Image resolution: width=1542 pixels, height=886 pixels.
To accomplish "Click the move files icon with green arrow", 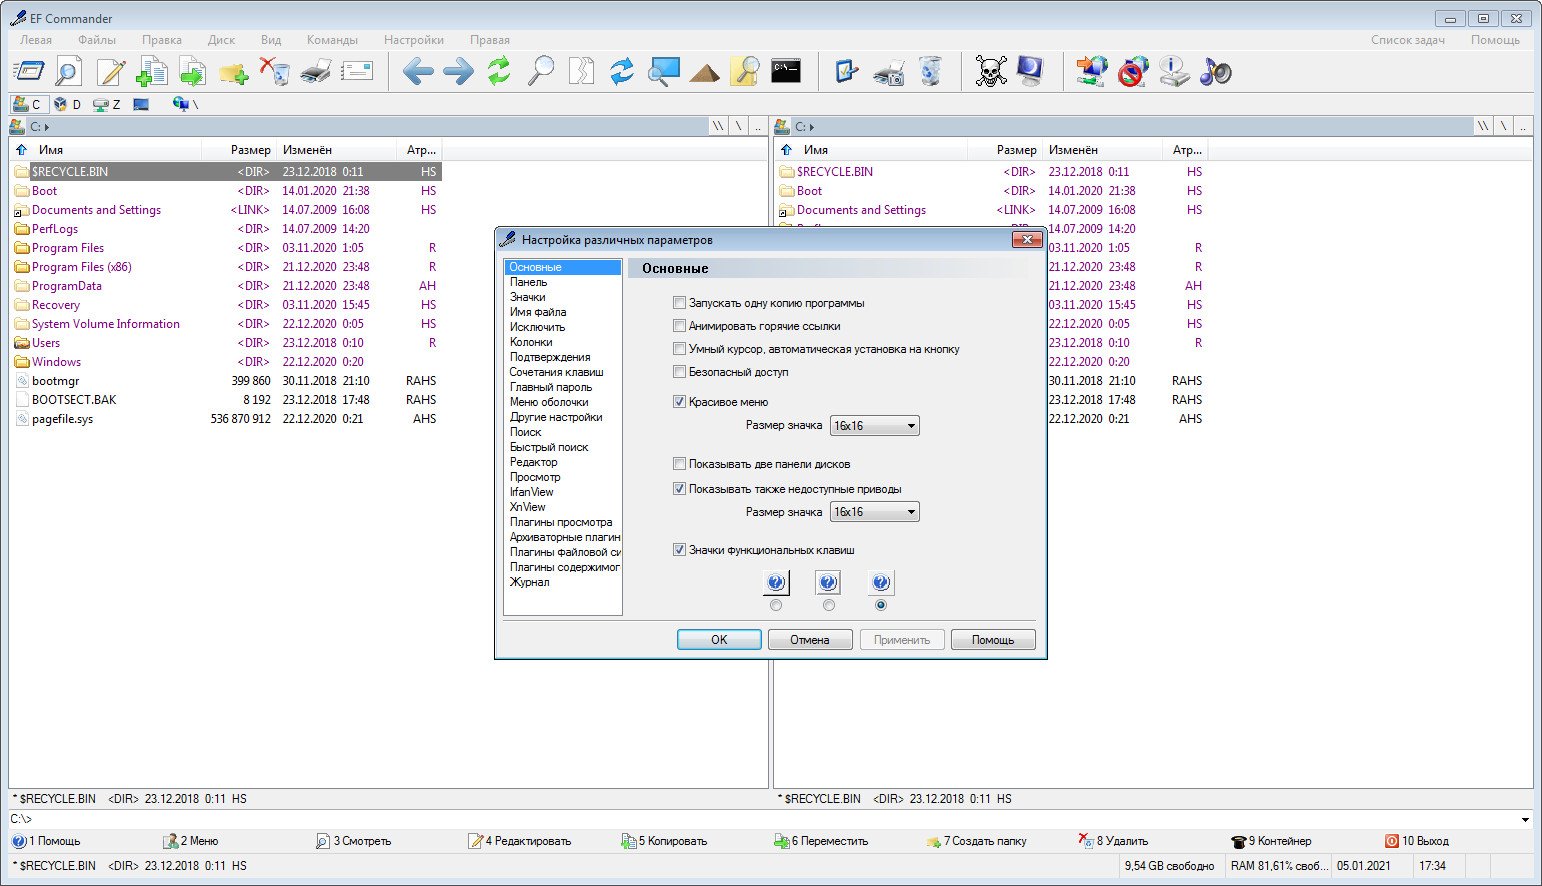I will 192,71.
